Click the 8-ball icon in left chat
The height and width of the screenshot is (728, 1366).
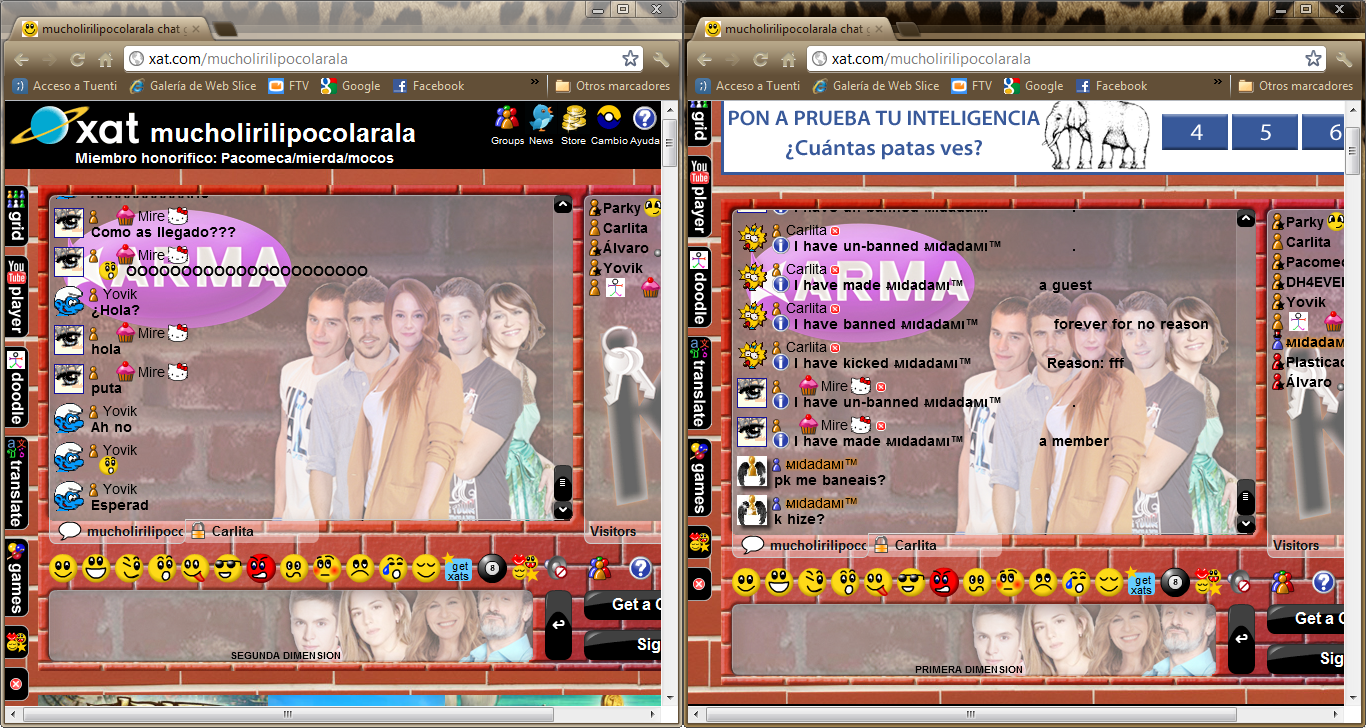491,568
